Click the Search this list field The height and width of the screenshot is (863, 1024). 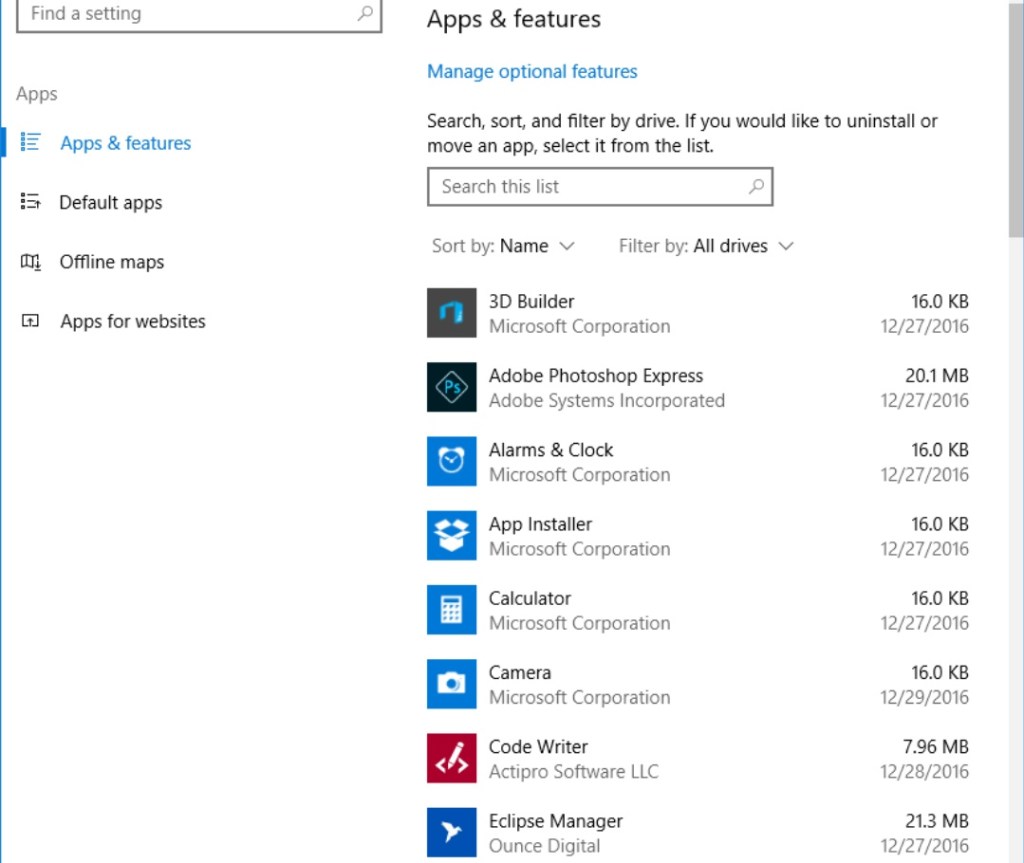[x=590, y=187]
